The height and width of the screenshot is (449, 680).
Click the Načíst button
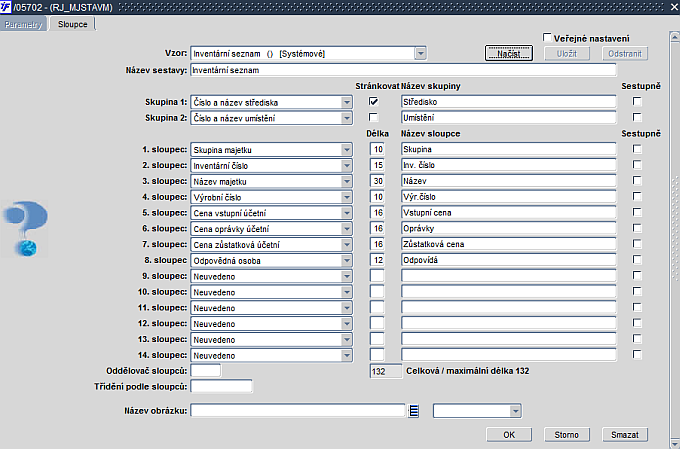point(509,53)
